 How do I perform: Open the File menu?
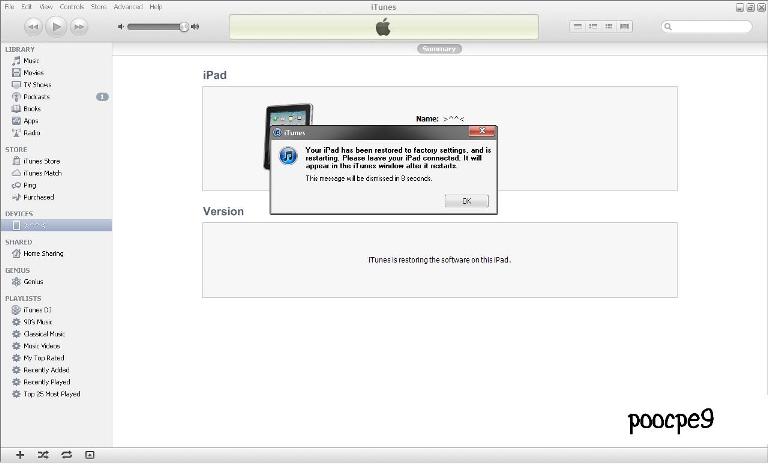point(9,7)
